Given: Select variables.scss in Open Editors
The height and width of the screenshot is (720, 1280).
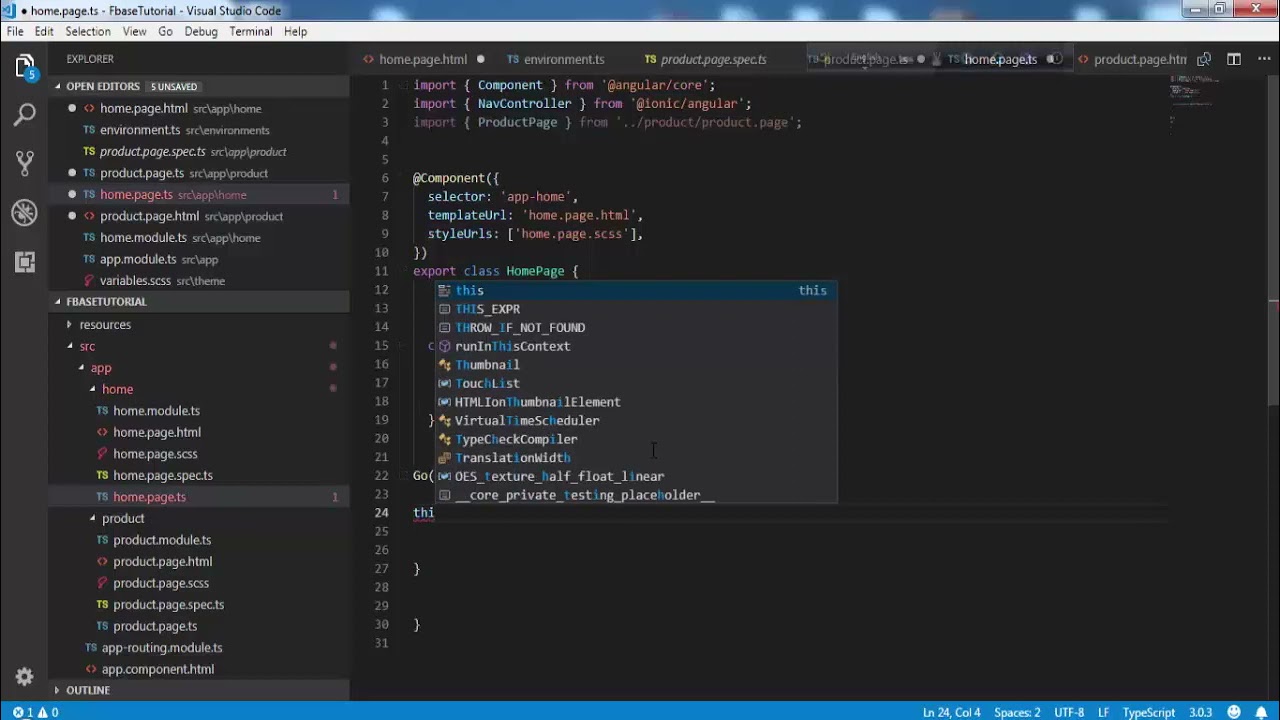Looking at the screenshot, I should 199,281.
